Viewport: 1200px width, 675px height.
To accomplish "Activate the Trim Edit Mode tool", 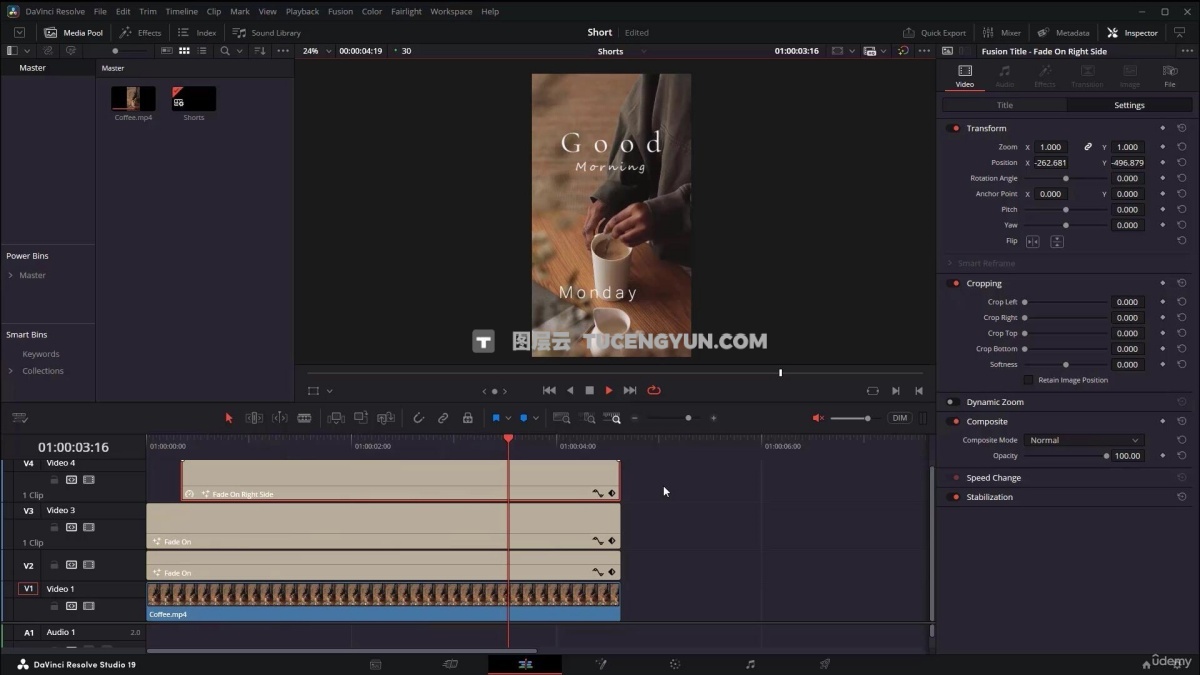I will tap(254, 418).
